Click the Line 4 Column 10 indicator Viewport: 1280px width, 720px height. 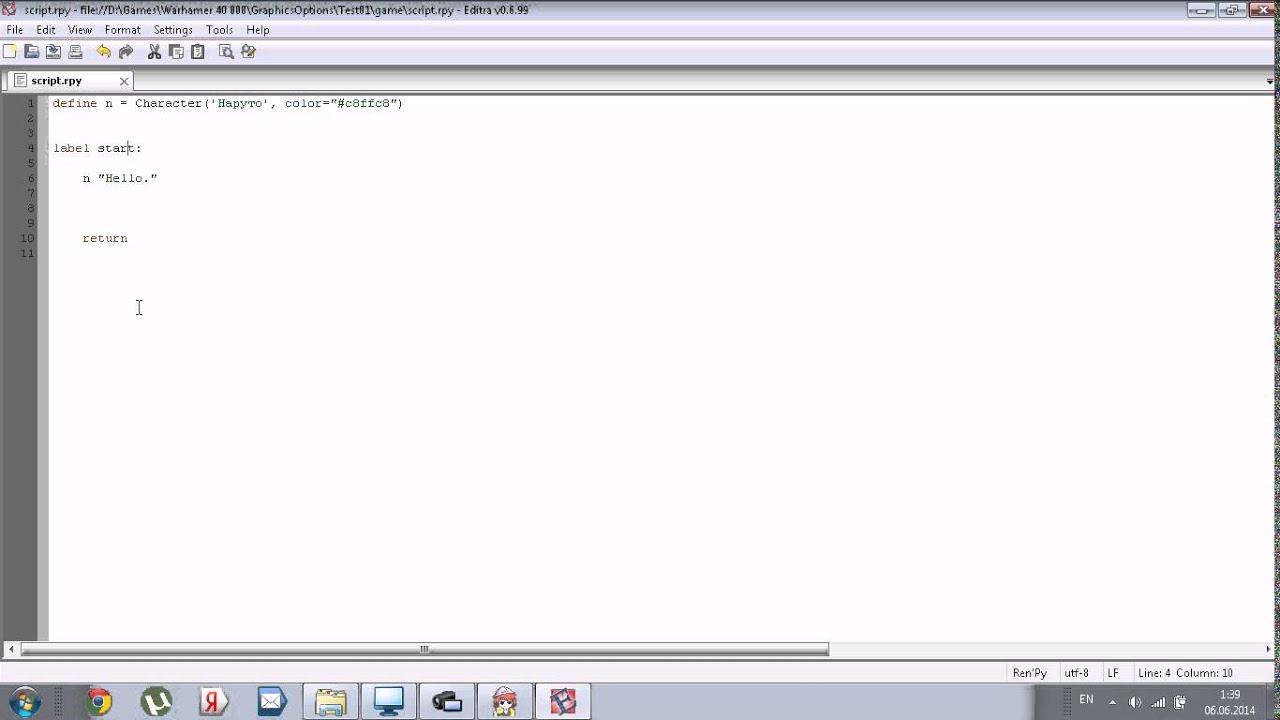point(1185,673)
